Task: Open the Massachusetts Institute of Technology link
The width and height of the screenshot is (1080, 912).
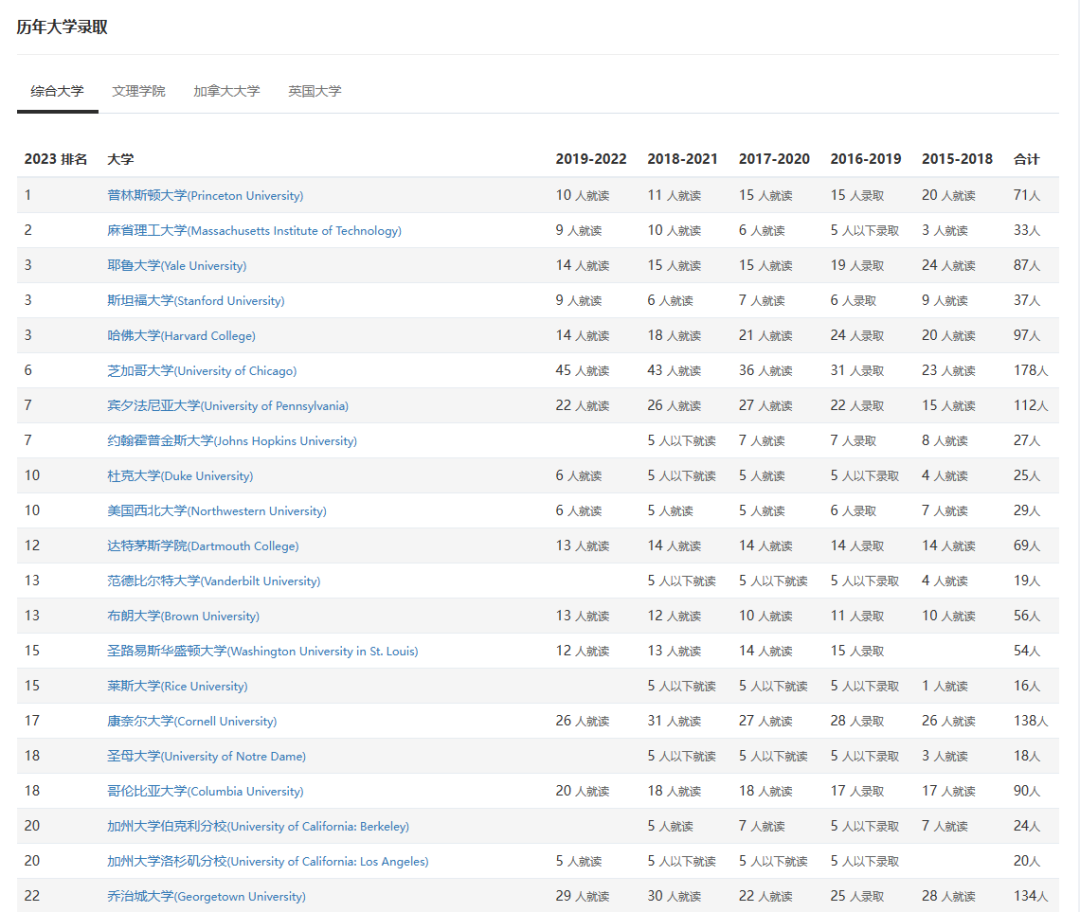Action: pos(254,231)
